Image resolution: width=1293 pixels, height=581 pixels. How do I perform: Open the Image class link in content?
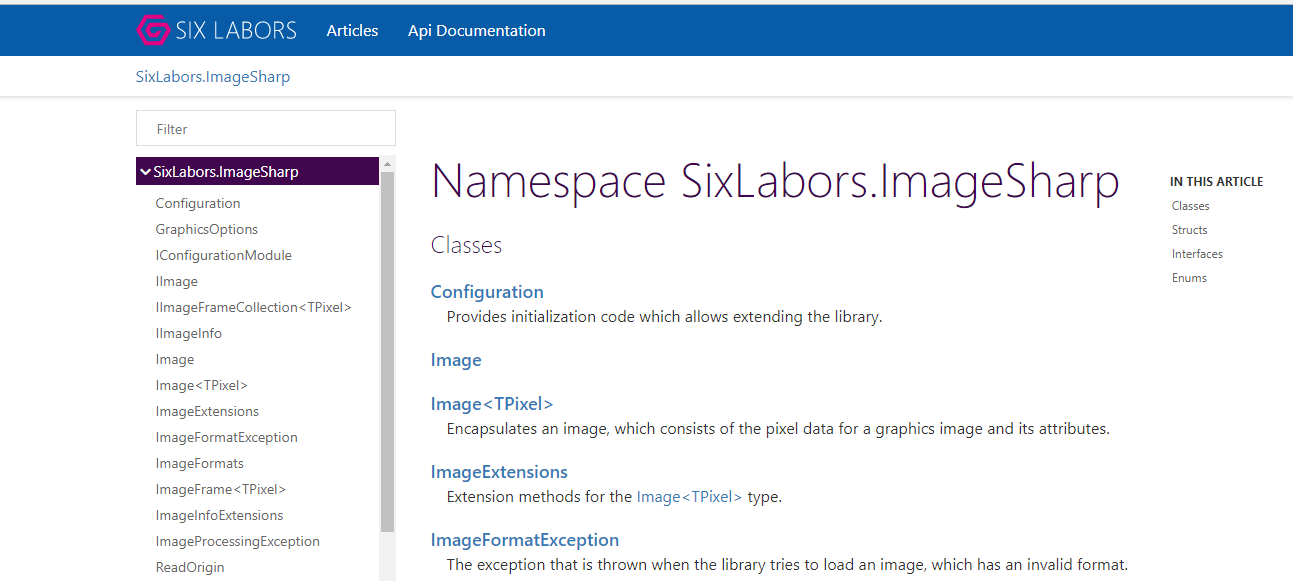point(456,360)
